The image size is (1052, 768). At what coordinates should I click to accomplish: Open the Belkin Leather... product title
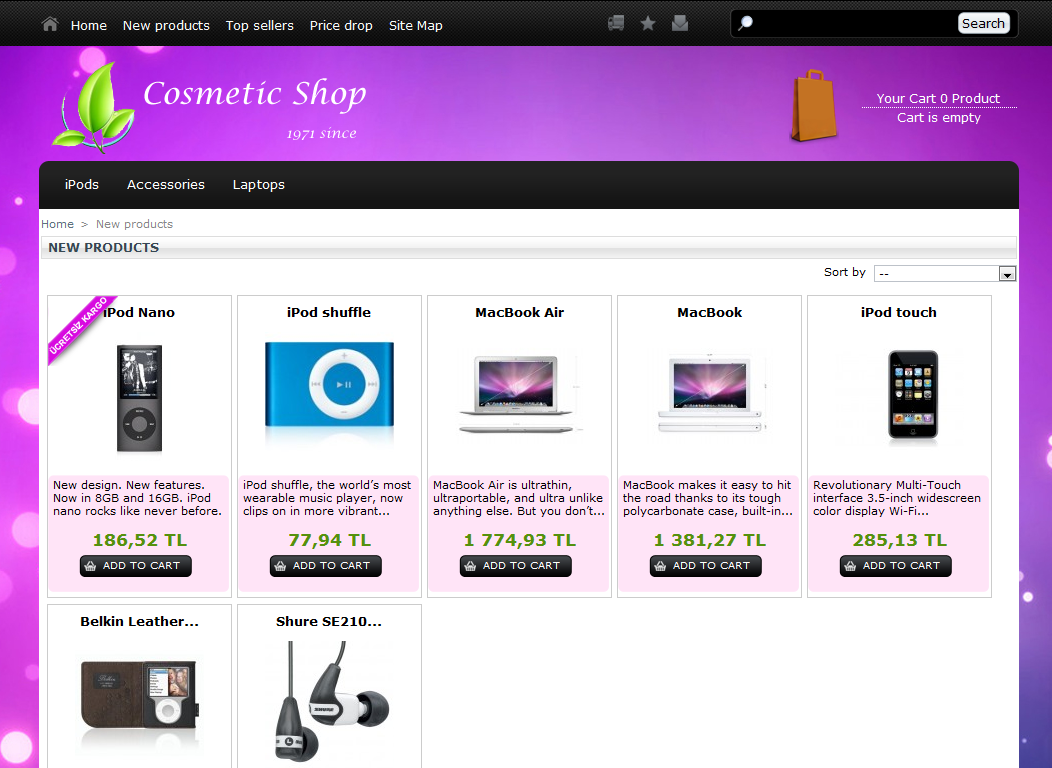click(x=139, y=622)
